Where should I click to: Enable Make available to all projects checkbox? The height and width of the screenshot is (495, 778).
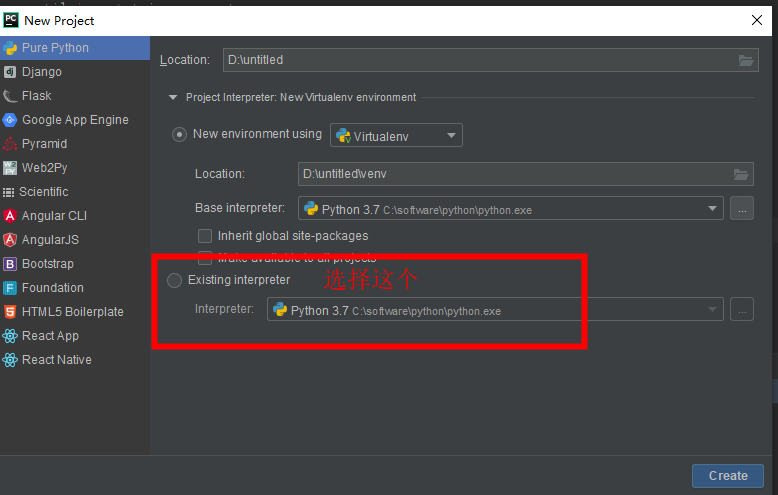click(205, 257)
